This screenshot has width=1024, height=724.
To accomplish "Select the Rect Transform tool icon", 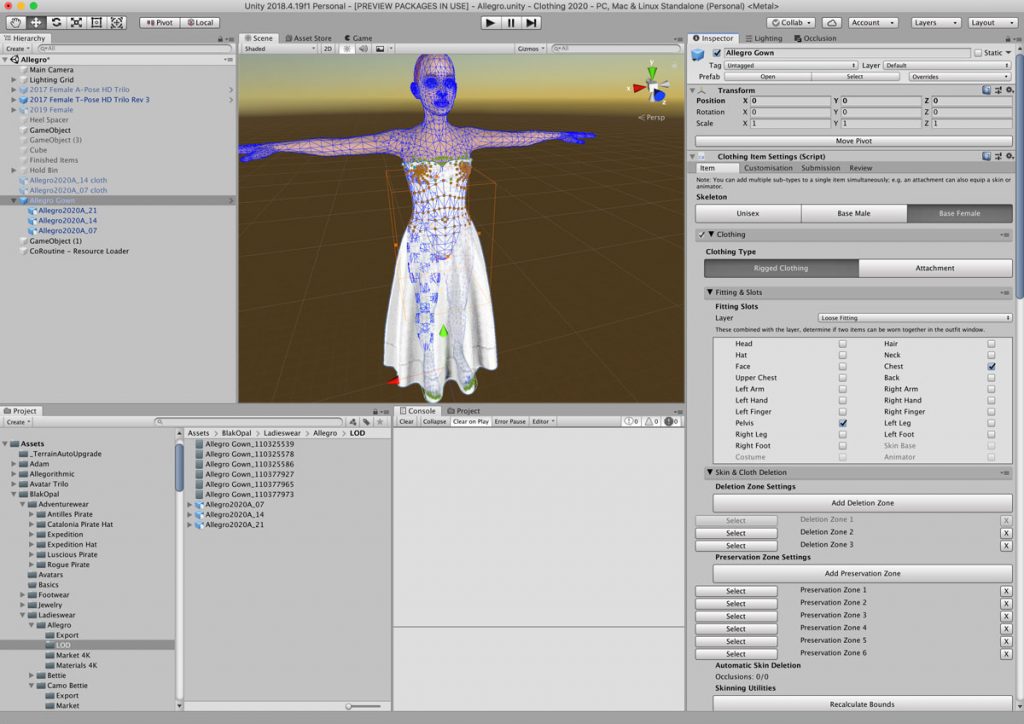I will click(97, 22).
